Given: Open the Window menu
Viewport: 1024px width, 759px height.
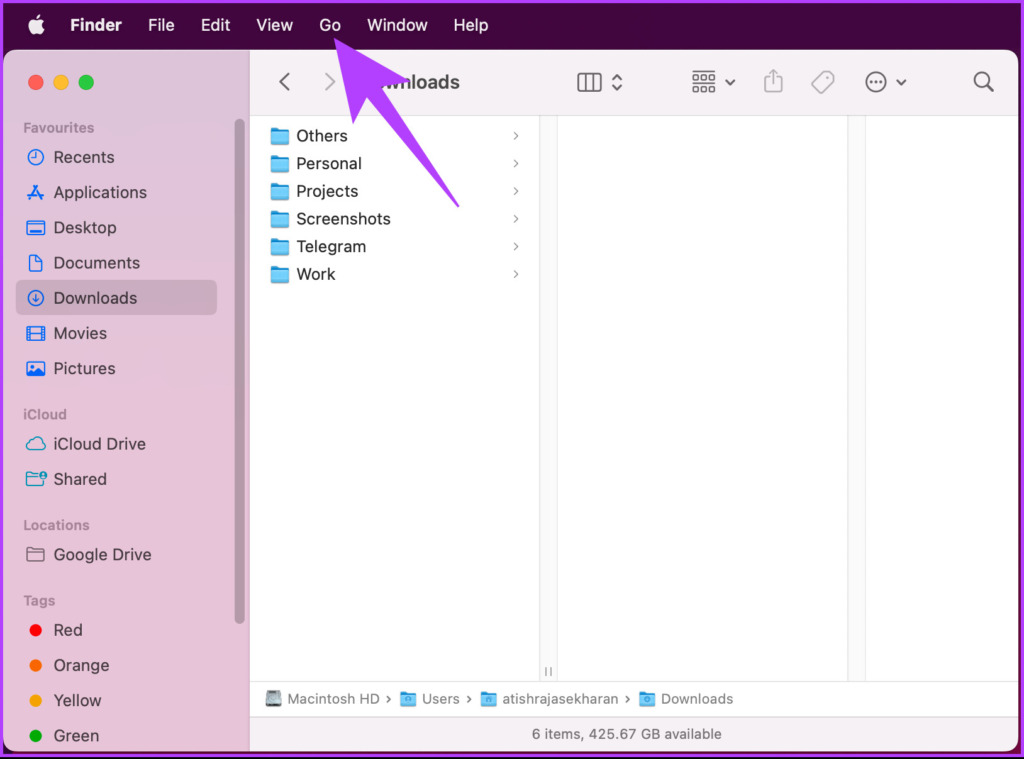Looking at the screenshot, I should tap(397, 25).
